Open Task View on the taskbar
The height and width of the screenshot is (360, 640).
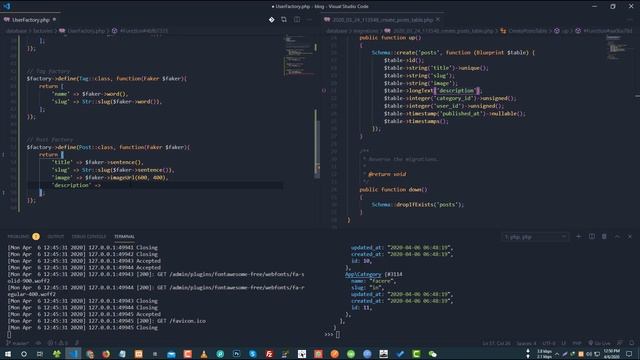coord(40,354)
